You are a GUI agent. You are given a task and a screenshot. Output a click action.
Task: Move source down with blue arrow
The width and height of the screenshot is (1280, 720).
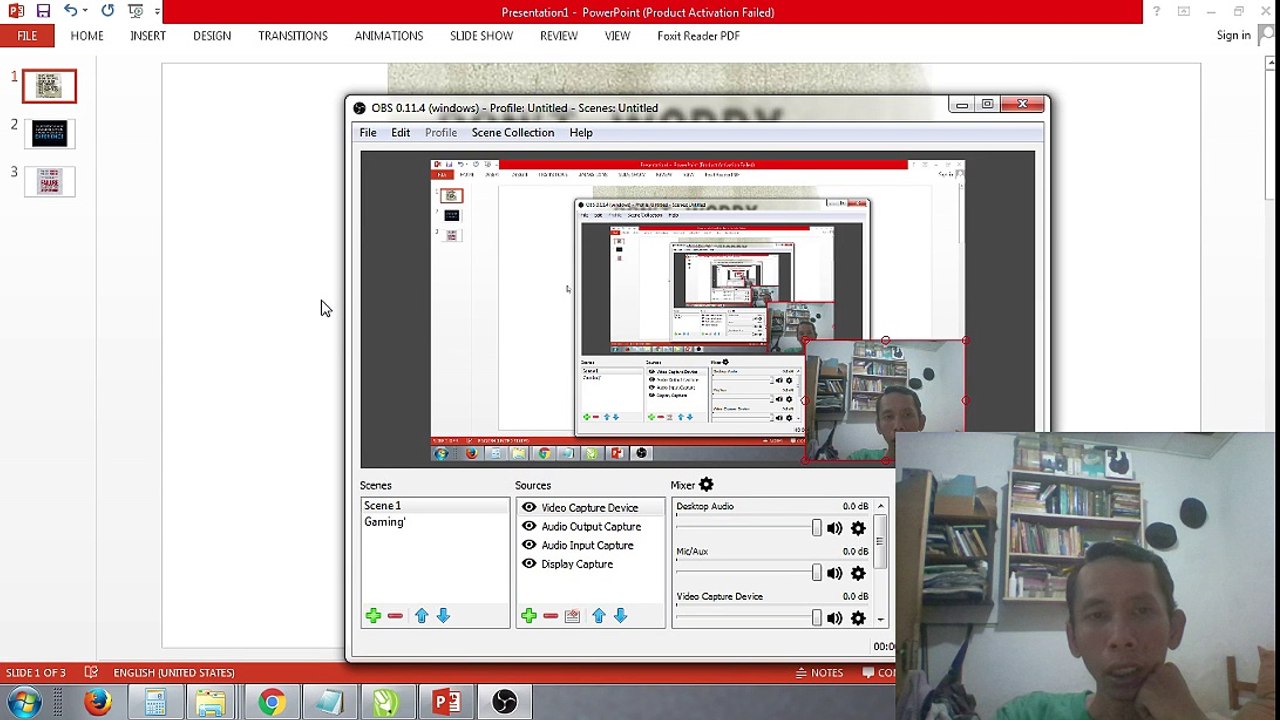point(620,616)
